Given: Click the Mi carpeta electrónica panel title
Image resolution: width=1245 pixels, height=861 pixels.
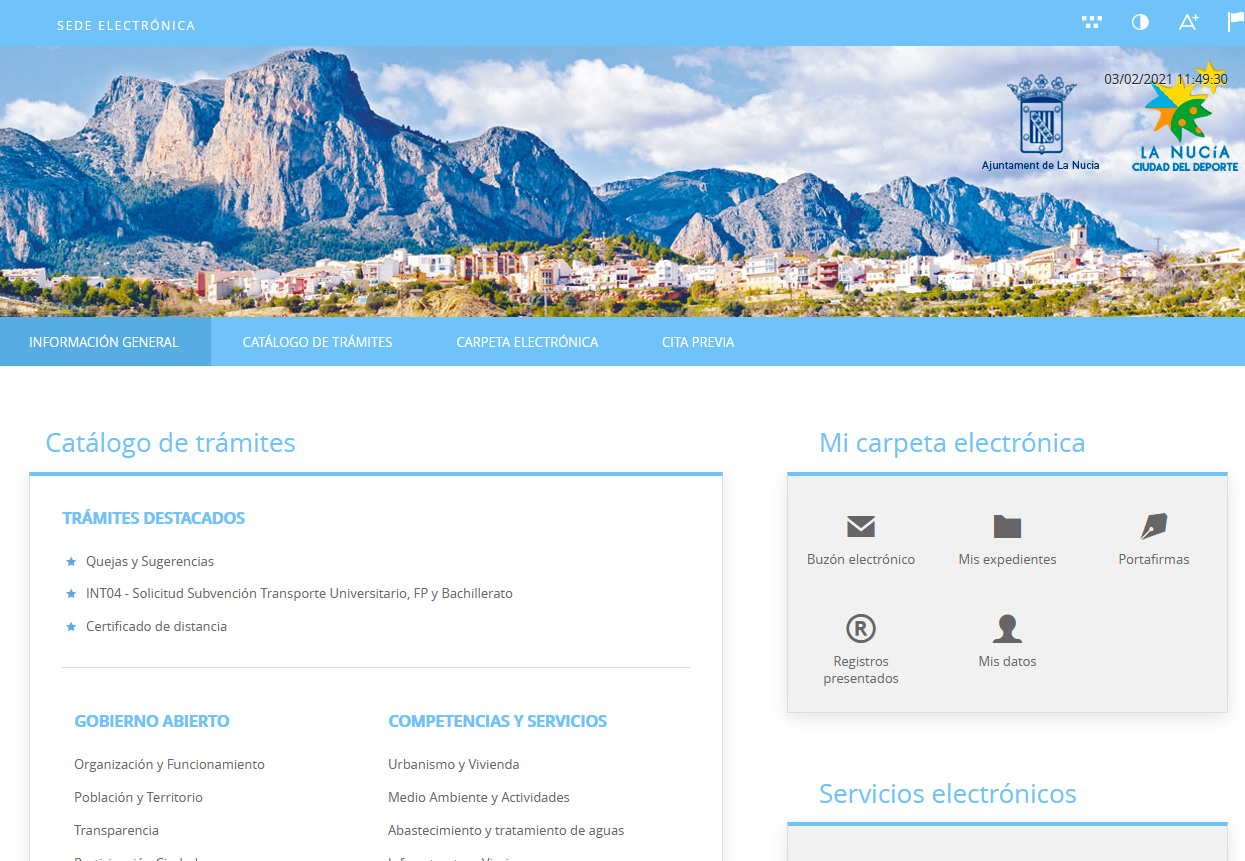Looking at the screenshot, I should [x=952, y=443].
